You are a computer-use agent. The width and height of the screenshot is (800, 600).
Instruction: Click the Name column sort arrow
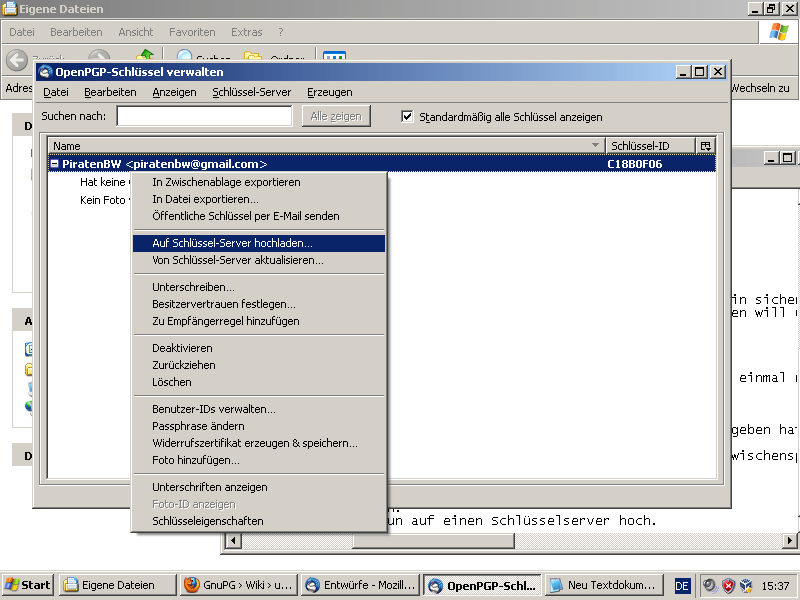595,145
